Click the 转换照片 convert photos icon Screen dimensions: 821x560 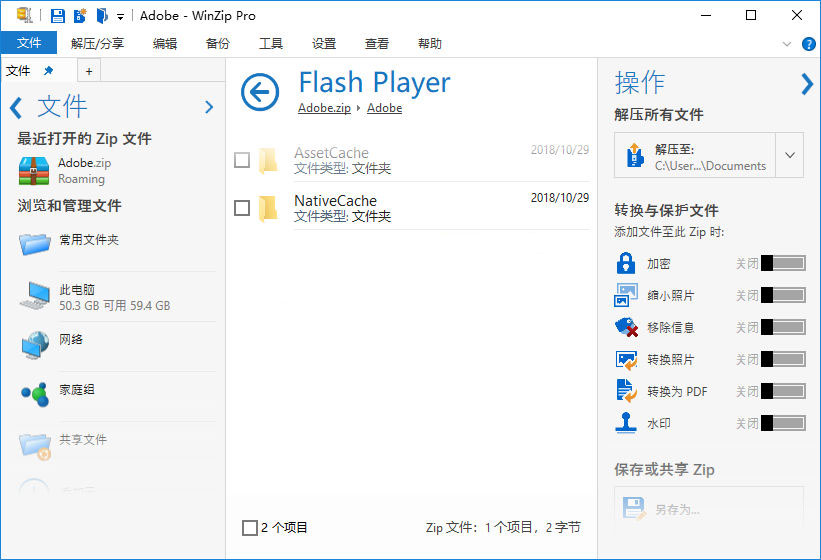[626, 360]
